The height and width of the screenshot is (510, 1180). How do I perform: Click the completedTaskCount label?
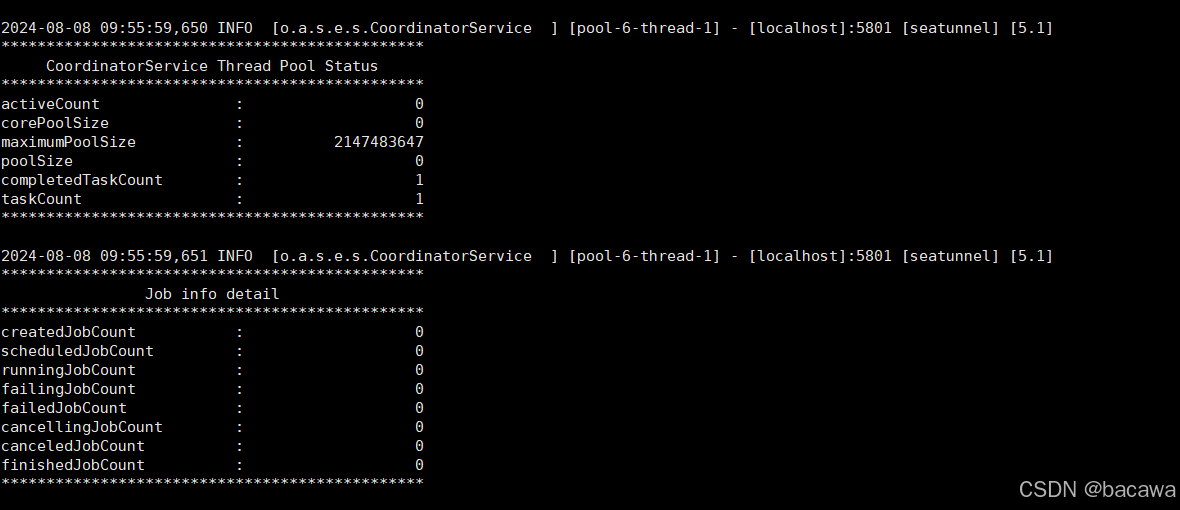[82, 181]
